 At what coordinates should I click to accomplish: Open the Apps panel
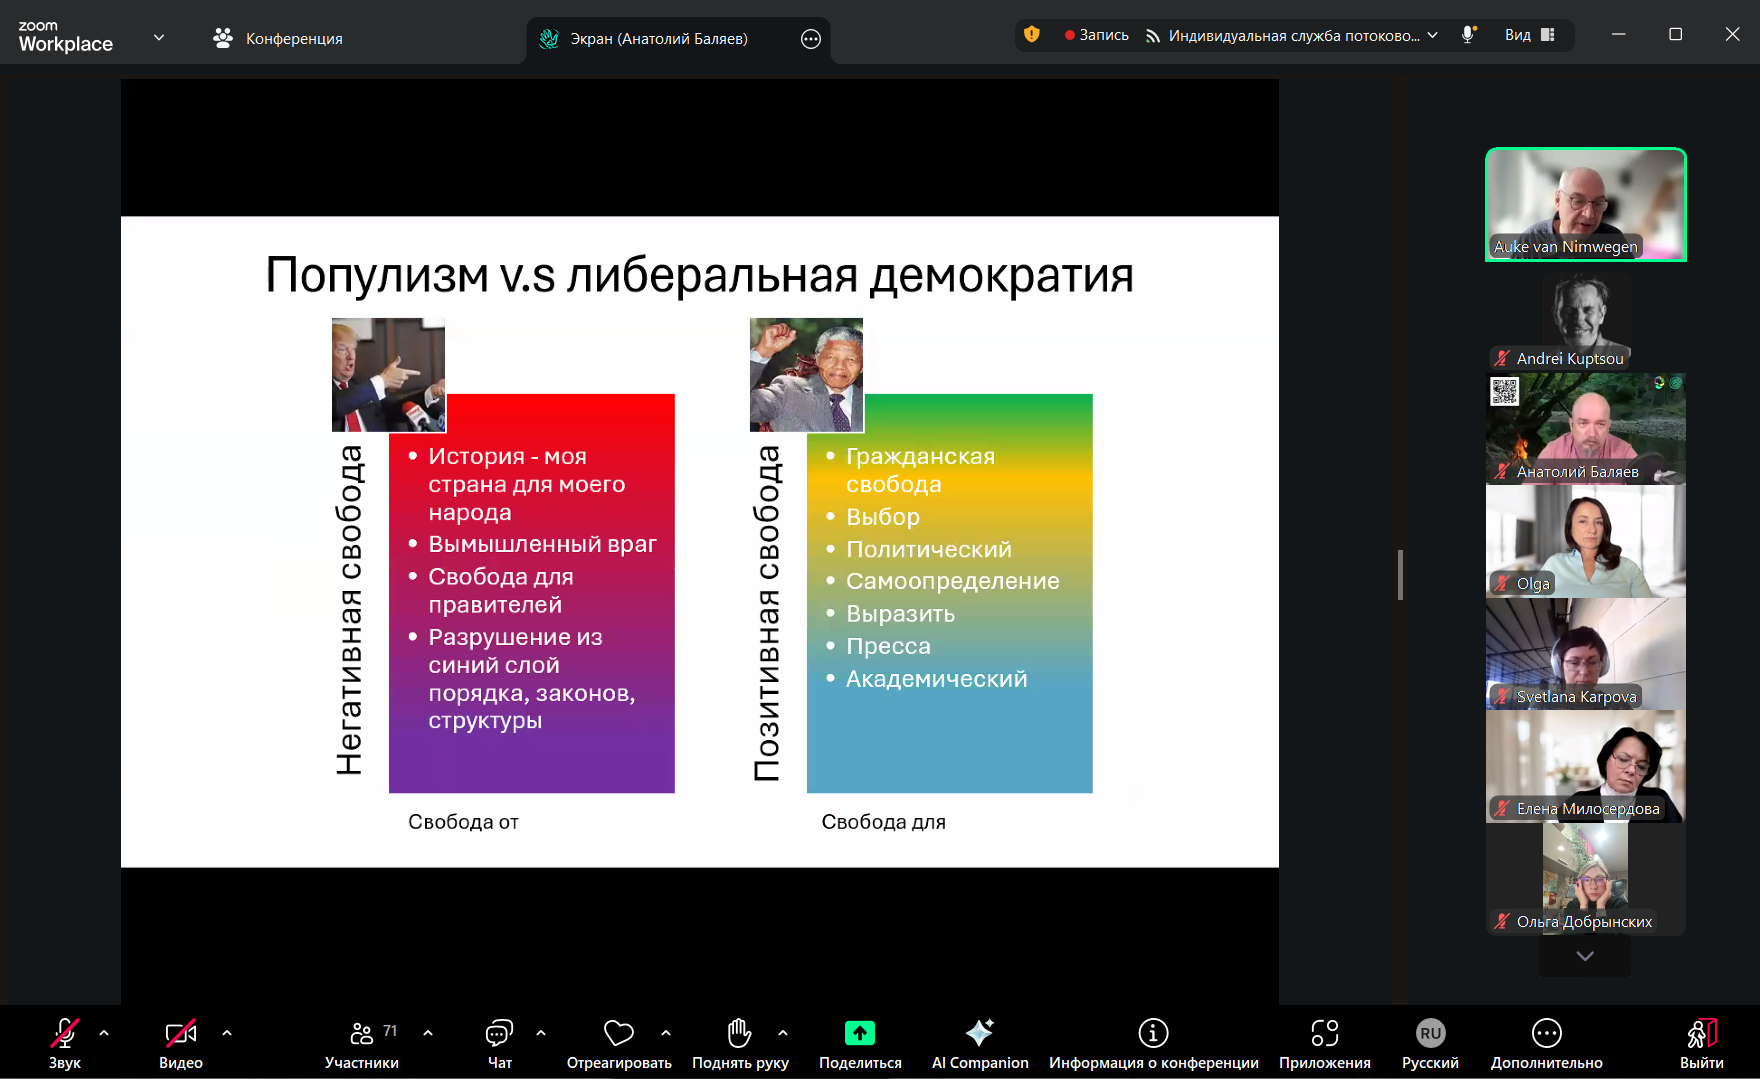coord(1324,1043)
